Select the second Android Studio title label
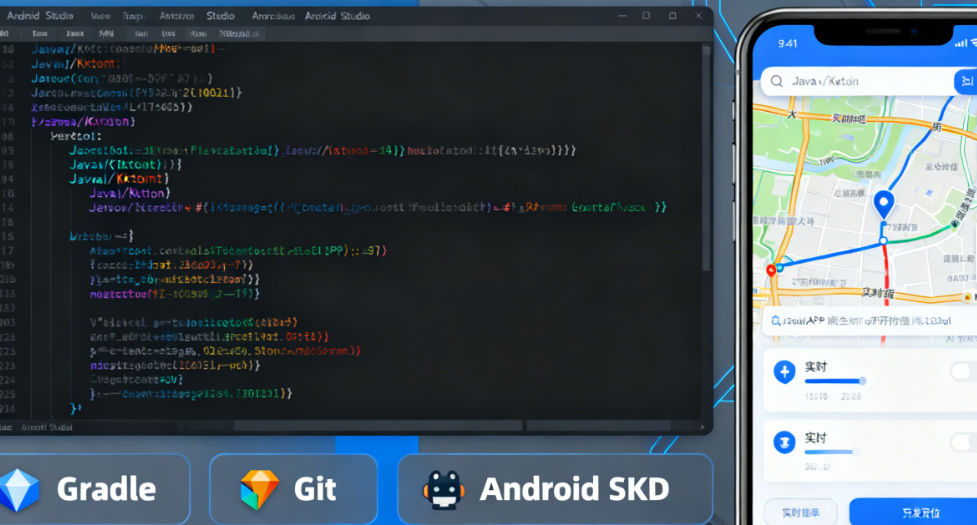The image size is (977, 525). pos(337,16)
